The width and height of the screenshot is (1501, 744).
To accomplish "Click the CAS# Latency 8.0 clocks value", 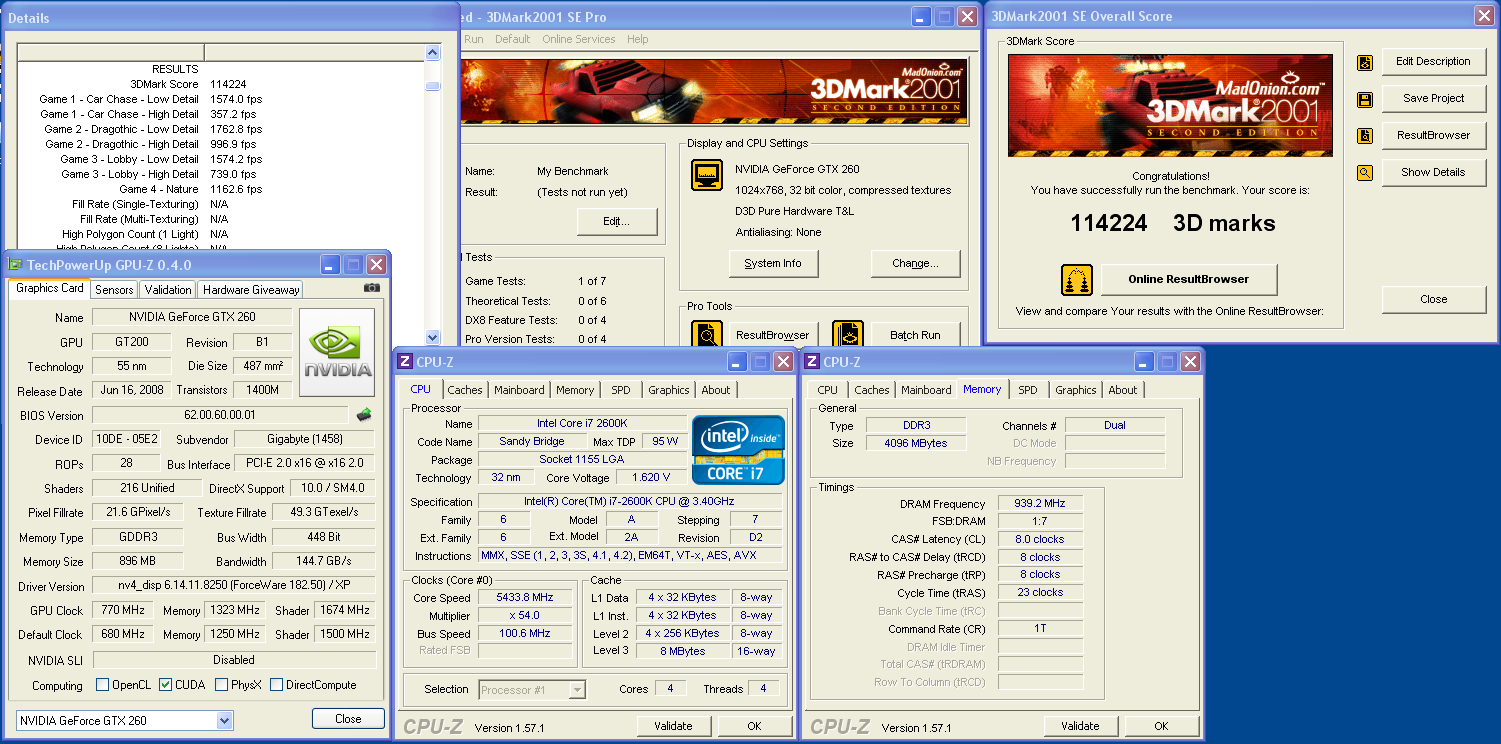I will [1039, 539].
